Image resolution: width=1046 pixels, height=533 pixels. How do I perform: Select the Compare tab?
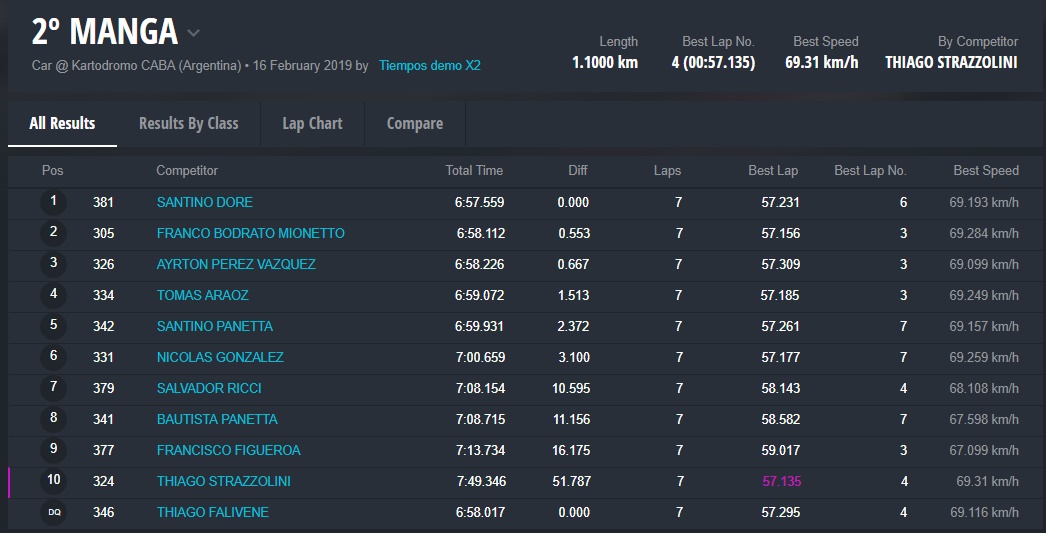tap(414, 124)
